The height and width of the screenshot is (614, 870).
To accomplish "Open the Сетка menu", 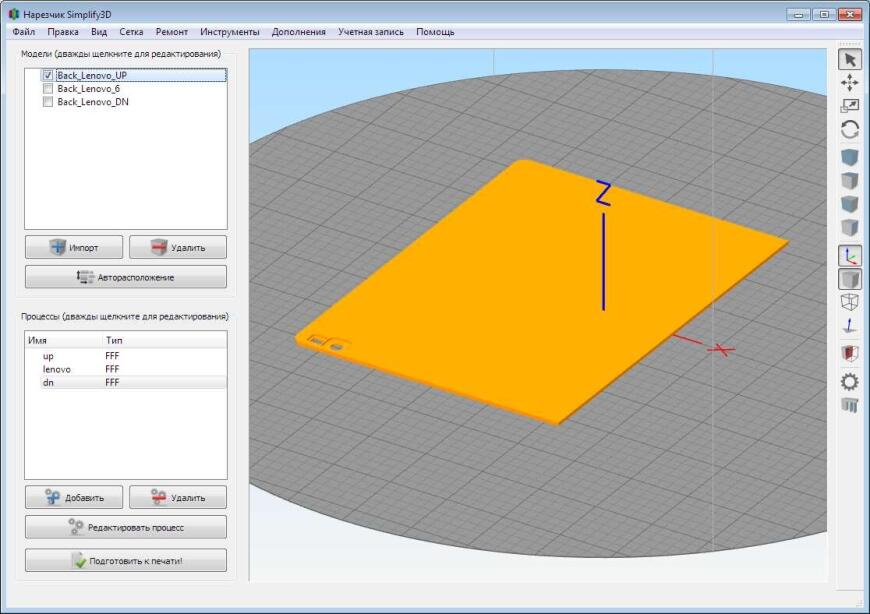I will tap(131, 32).
